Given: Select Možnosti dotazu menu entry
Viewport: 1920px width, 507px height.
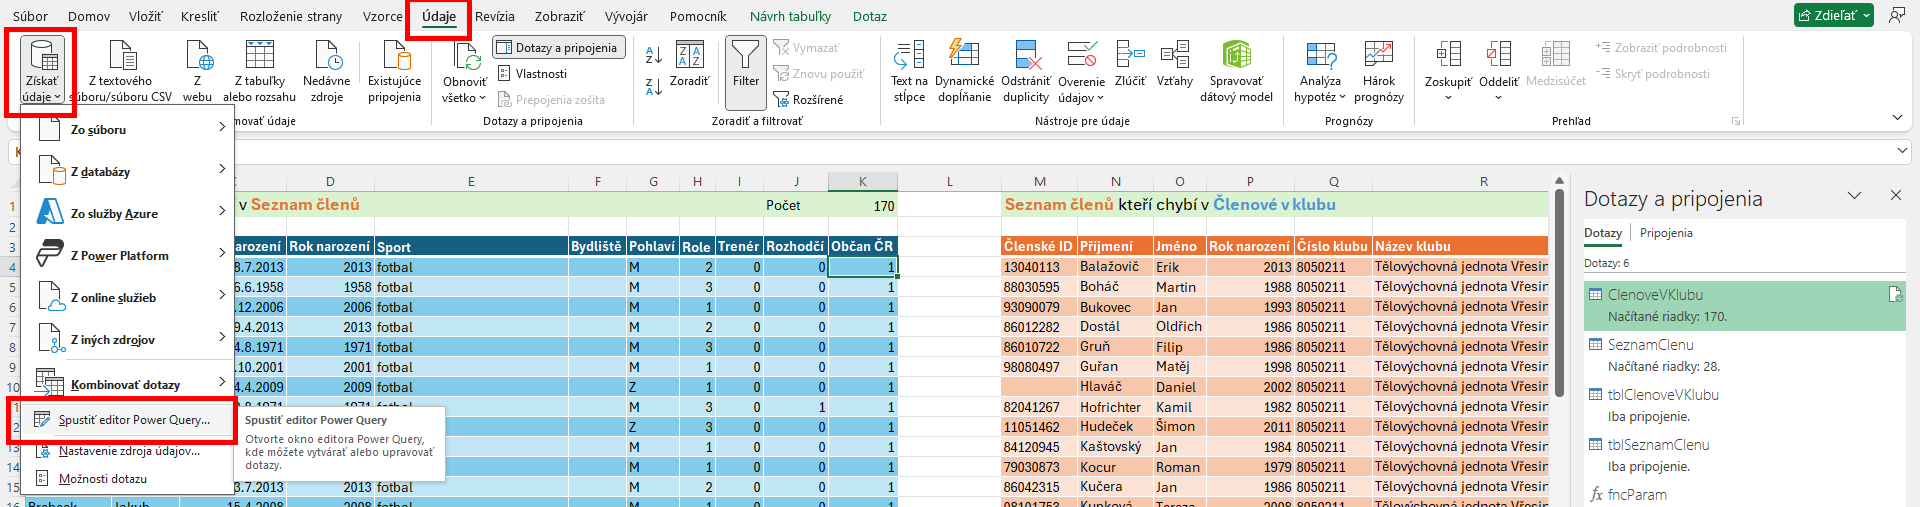Looking at the screenshot, I should tap(102, 479).
